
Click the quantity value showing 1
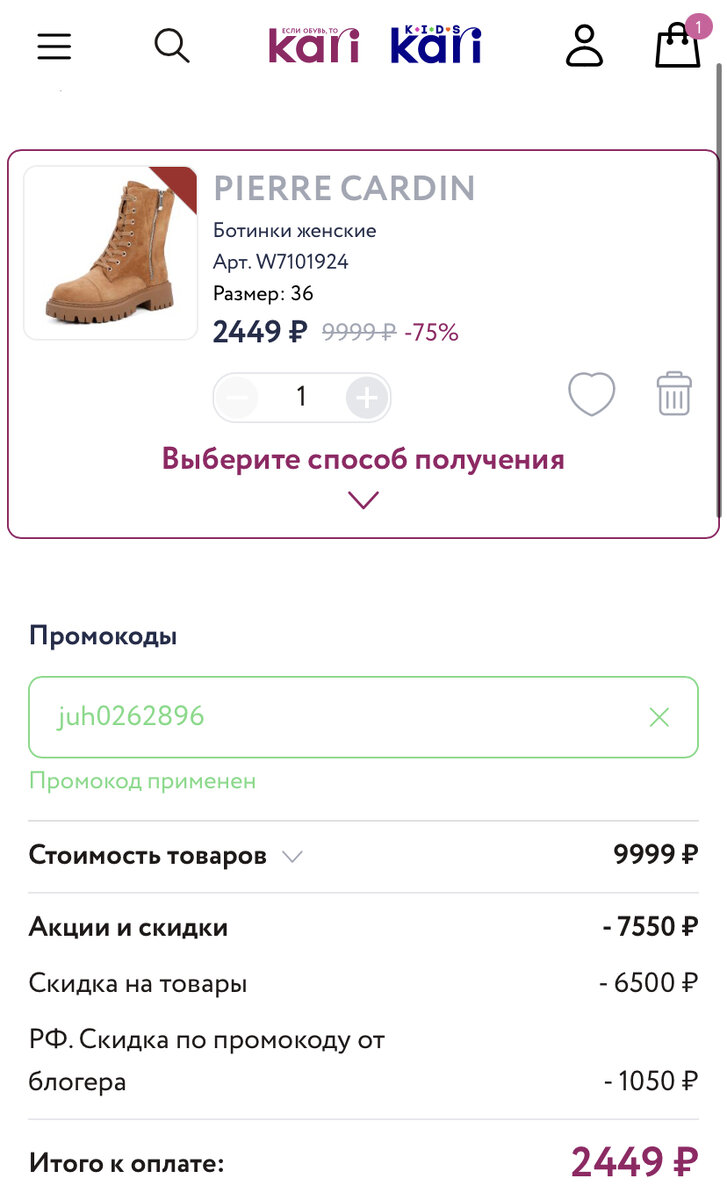(x=301, y=396)
